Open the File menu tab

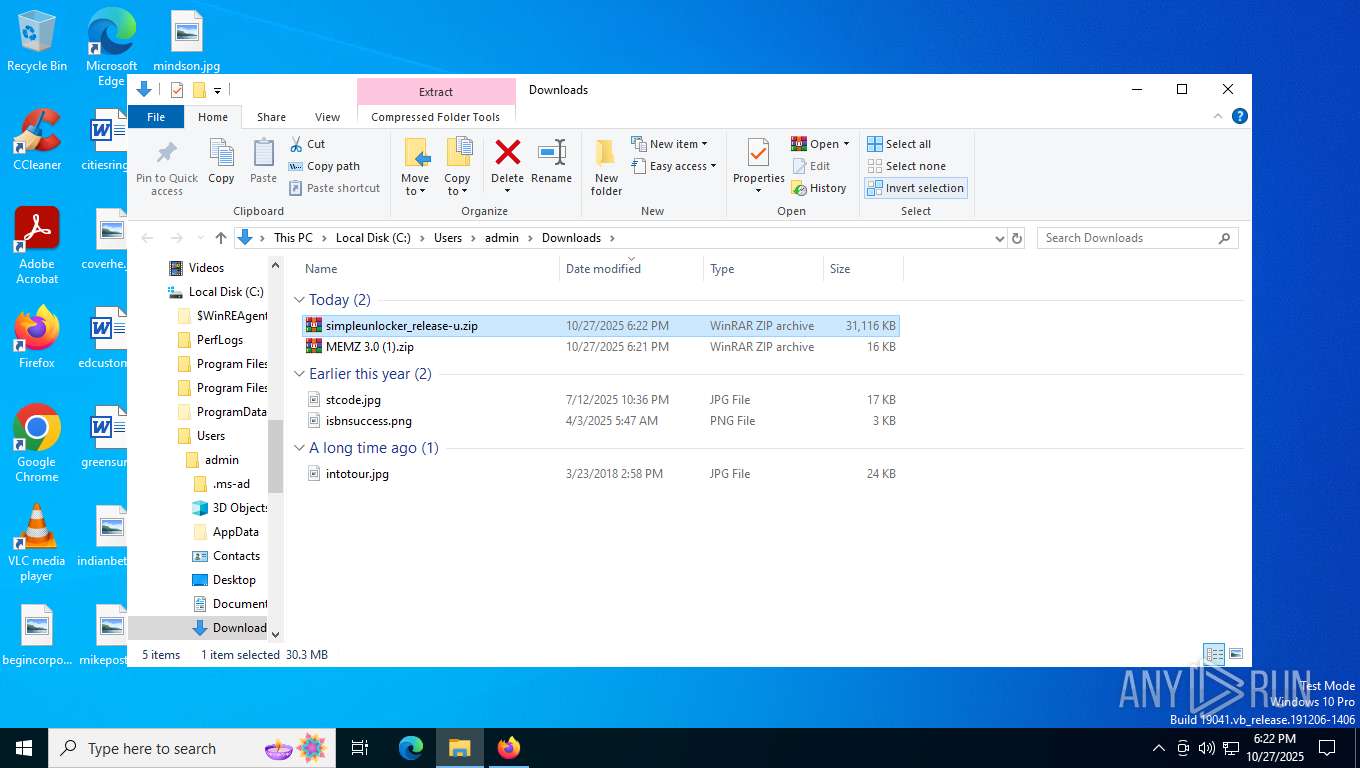tap(156, 117)
